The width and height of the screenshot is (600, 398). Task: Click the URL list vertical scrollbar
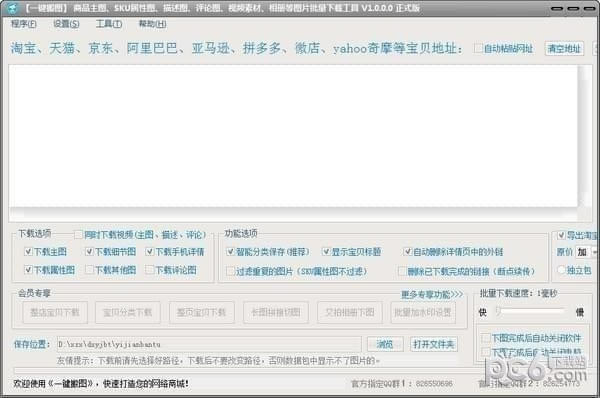584,136
